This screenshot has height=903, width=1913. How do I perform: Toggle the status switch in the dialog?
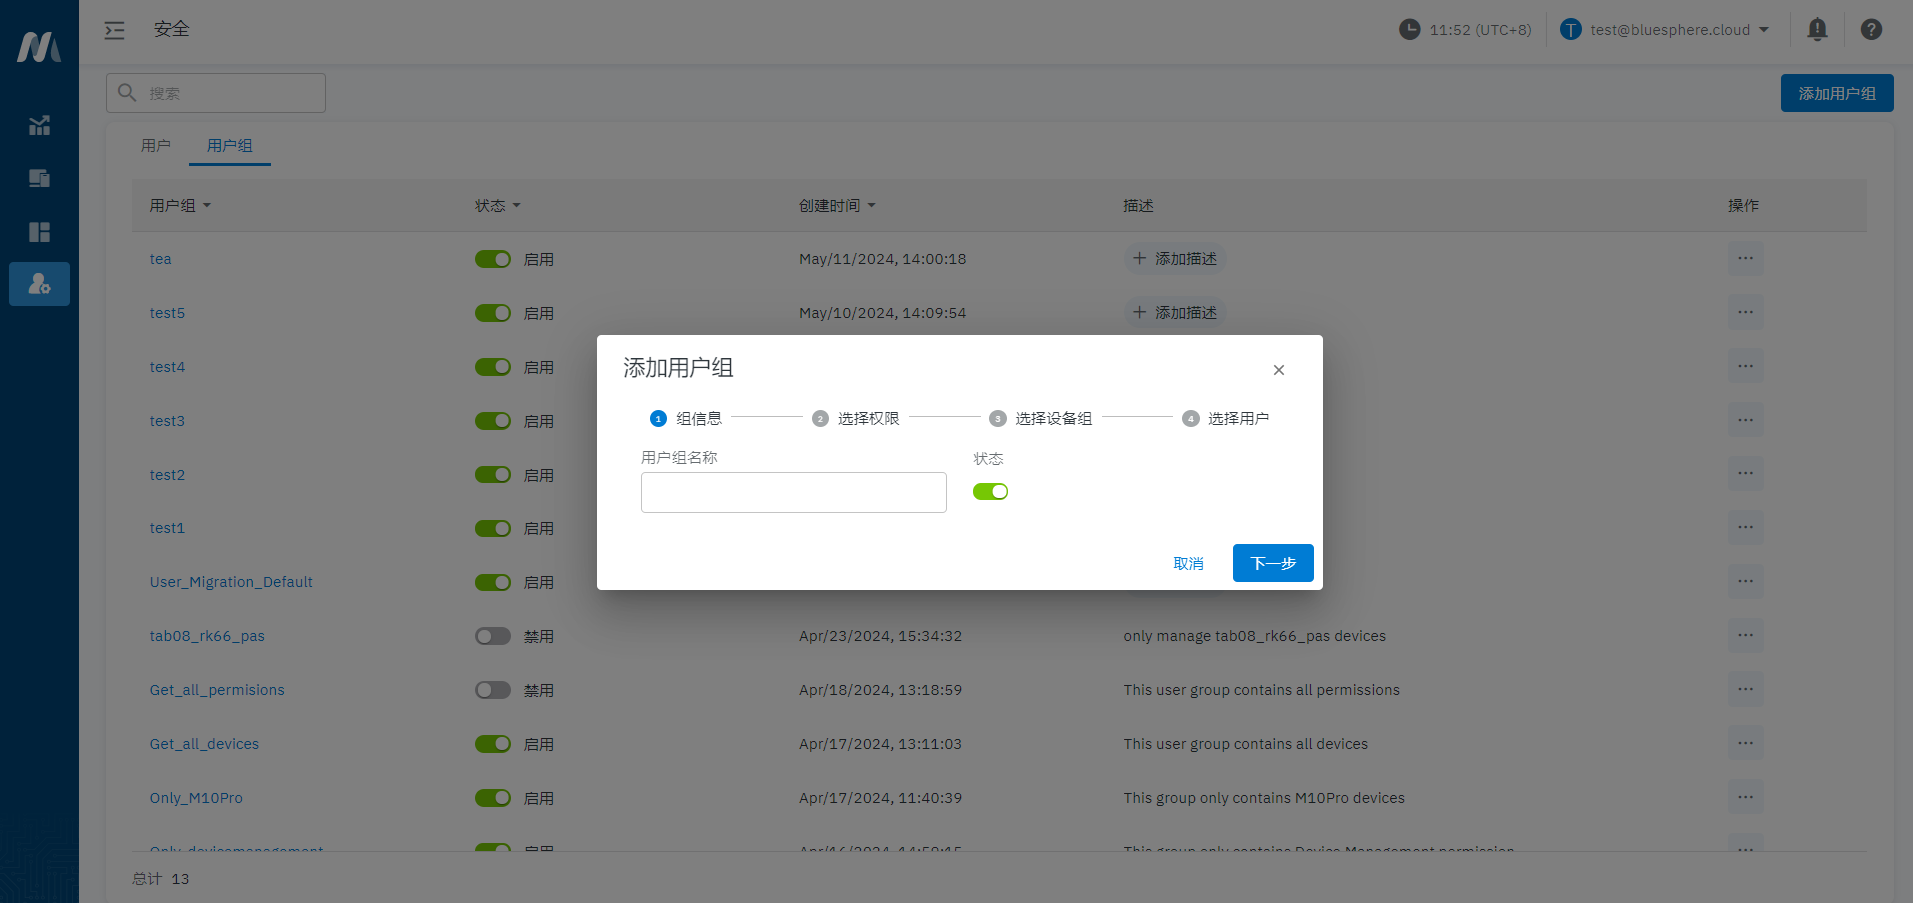point(990,492)
